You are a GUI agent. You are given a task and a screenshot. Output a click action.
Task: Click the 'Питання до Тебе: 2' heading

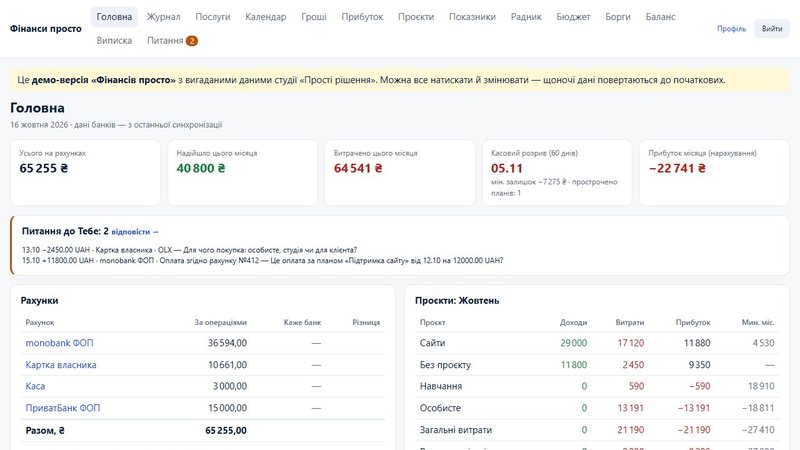(x=65, y=231)
